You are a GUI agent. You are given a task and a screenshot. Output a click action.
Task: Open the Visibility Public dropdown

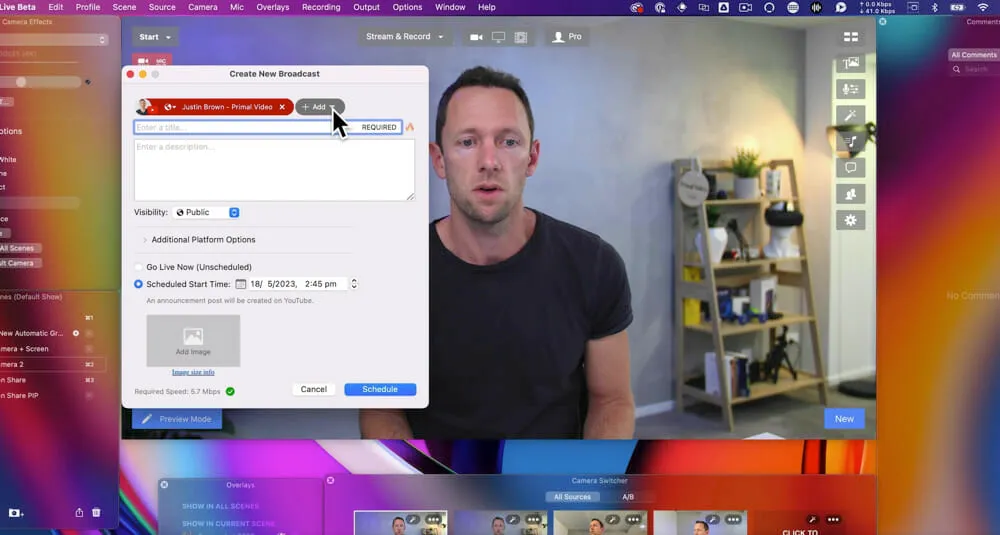[x=206, y=212]
